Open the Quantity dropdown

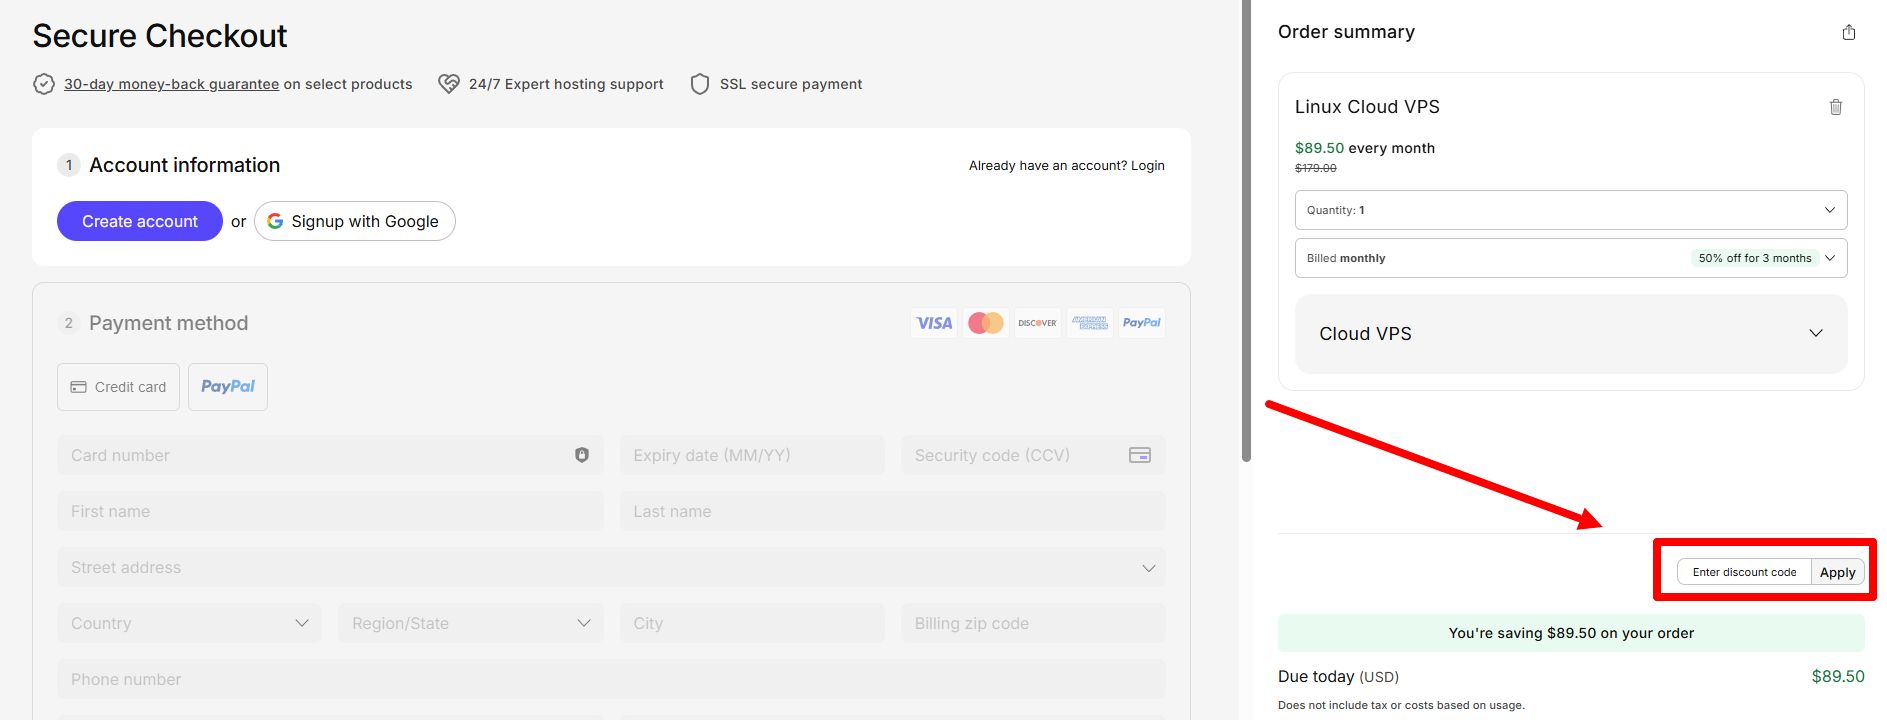click(1571, 210)
